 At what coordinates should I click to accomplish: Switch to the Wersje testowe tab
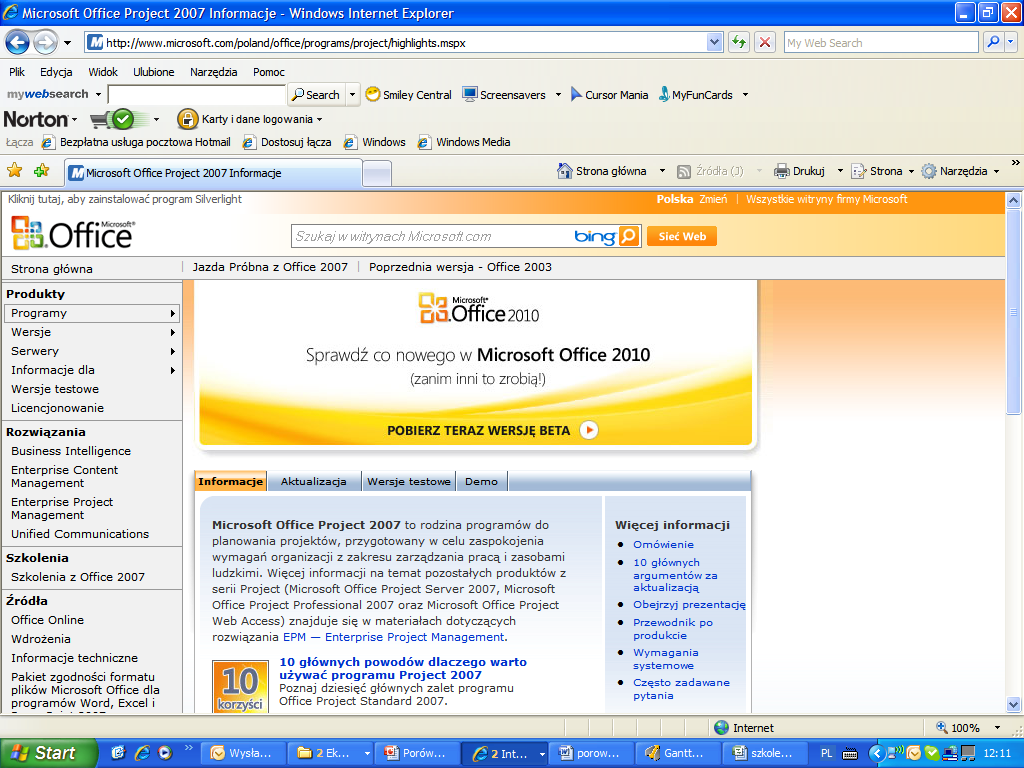coord(409,481)
